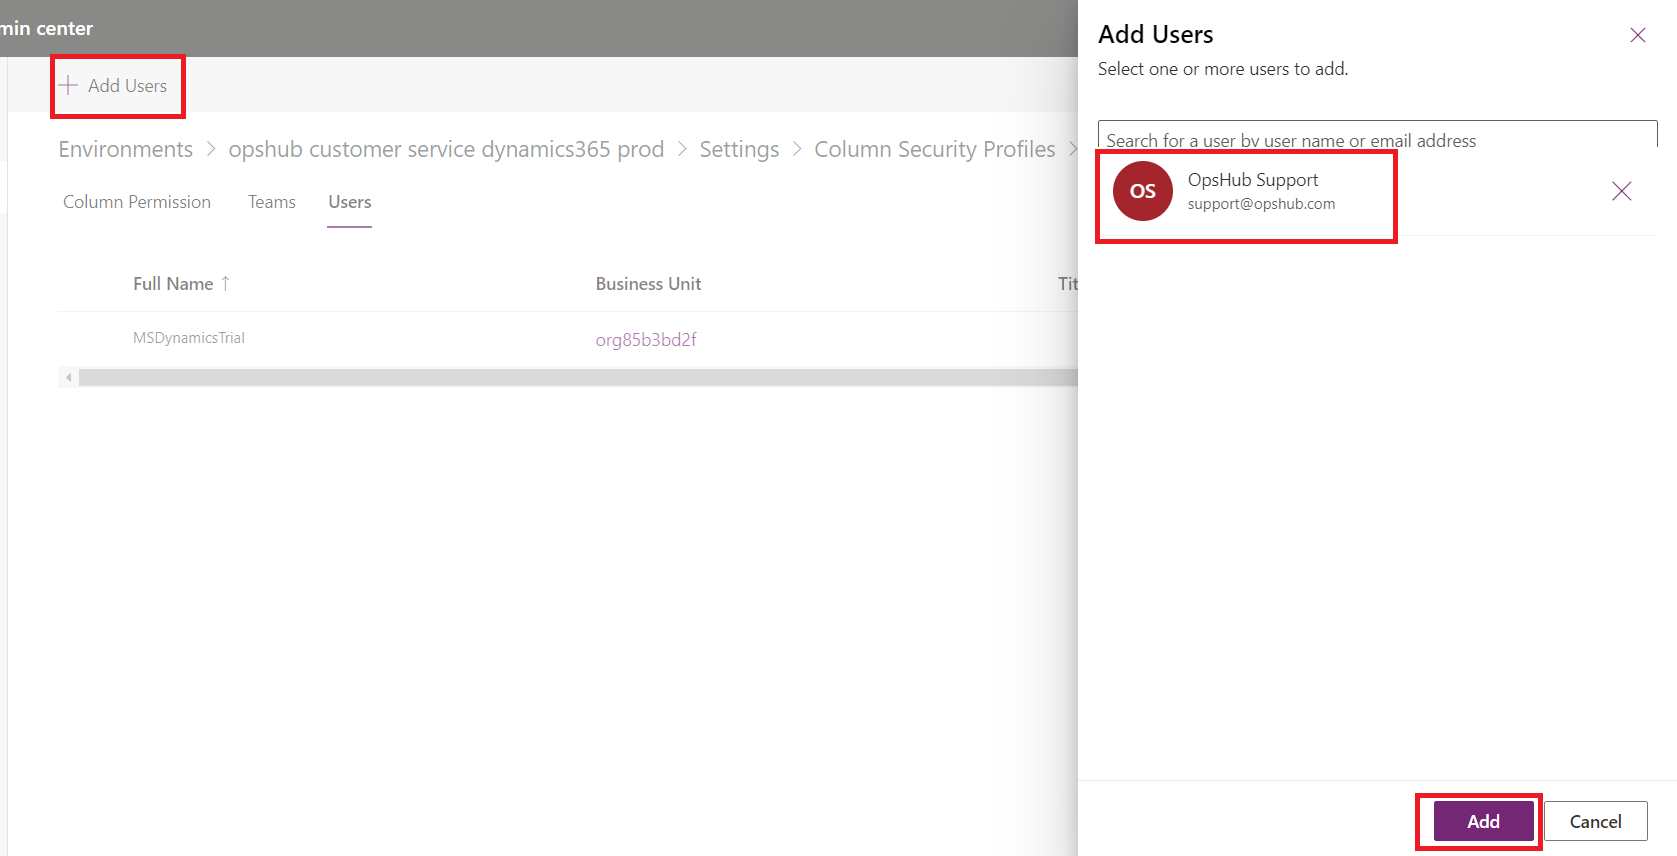Switch to the Teams tab
The image size is (1677, 856).
pos(272,202)
